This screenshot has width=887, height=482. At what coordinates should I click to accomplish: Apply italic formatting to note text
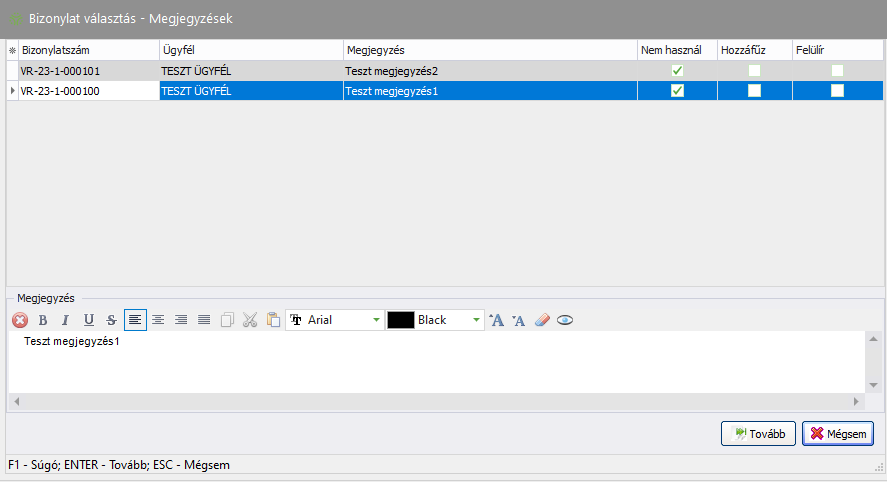(65, 320)
